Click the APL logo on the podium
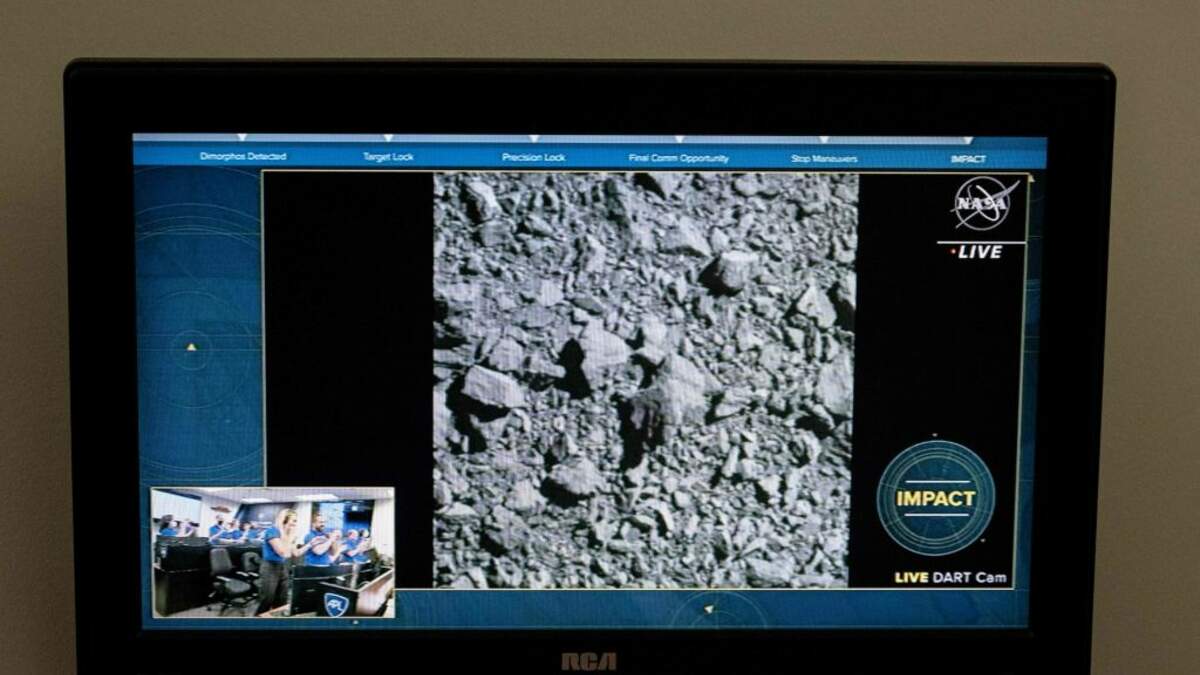The height and width of the screenshot is (675, 1200). coord(336,604)
